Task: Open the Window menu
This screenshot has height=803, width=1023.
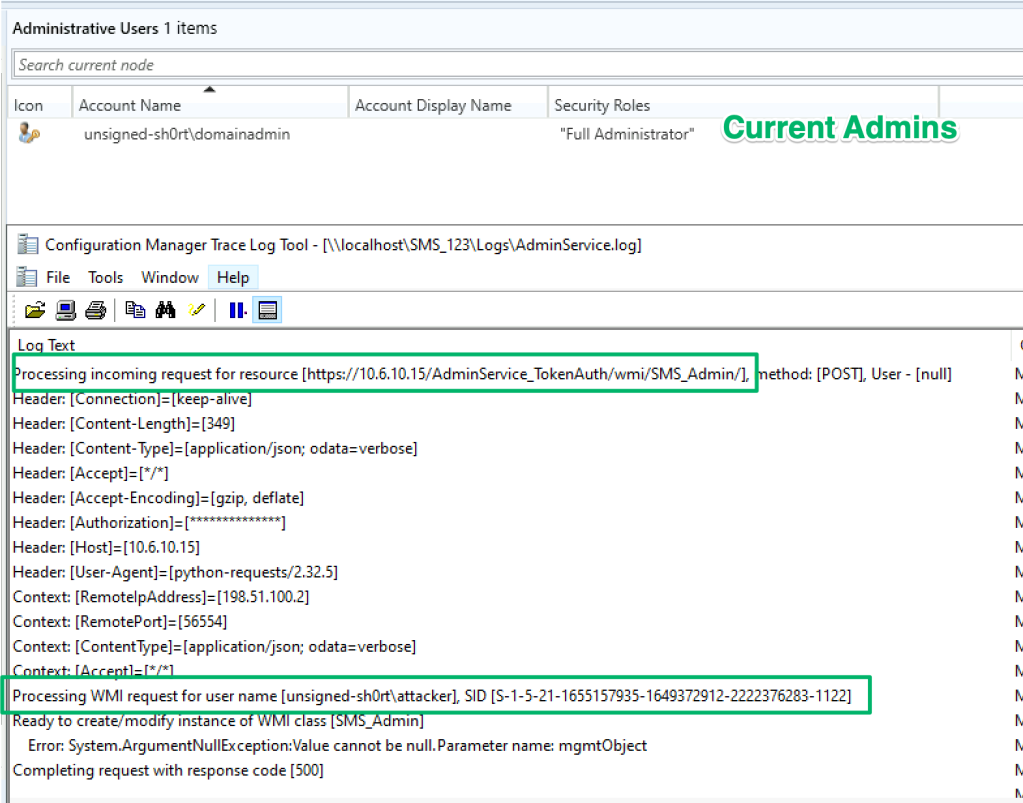Action: tap(169, 277)
